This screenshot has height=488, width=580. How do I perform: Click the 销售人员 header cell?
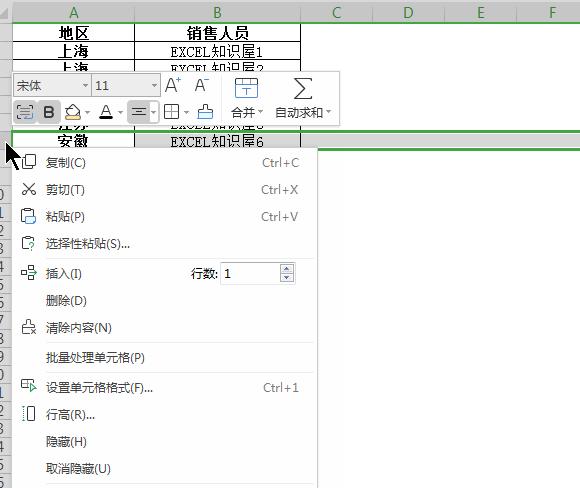[218, 33]
